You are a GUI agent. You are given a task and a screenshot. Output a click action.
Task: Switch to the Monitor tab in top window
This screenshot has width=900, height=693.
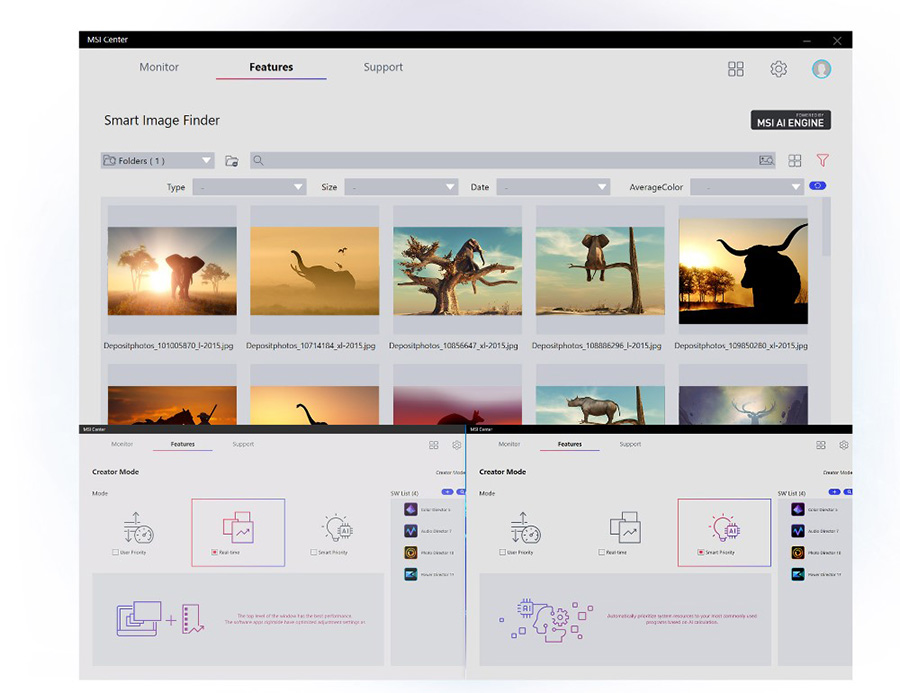pyautogui.click(x=159, y=67)
